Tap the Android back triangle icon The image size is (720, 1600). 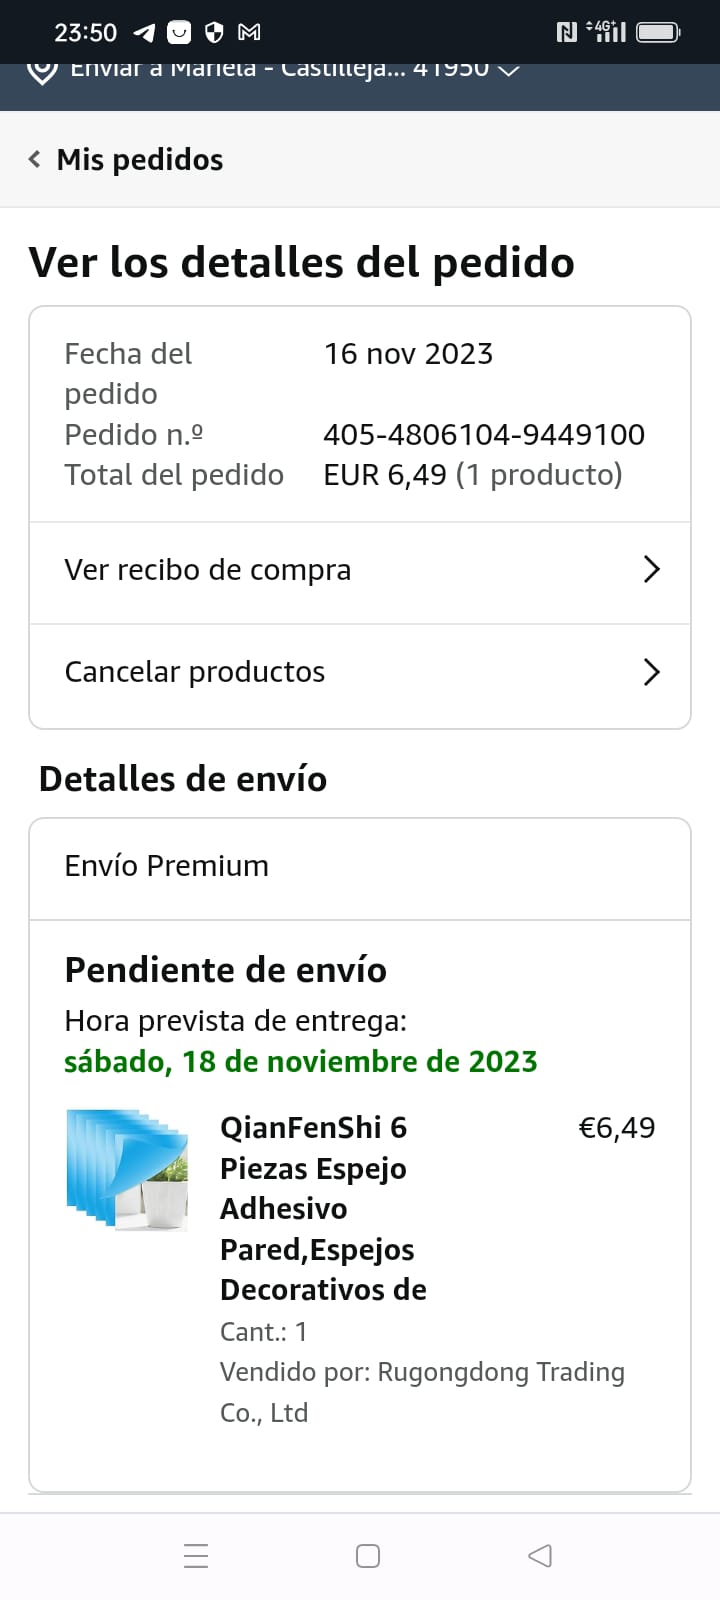[x=540, y=1555]
